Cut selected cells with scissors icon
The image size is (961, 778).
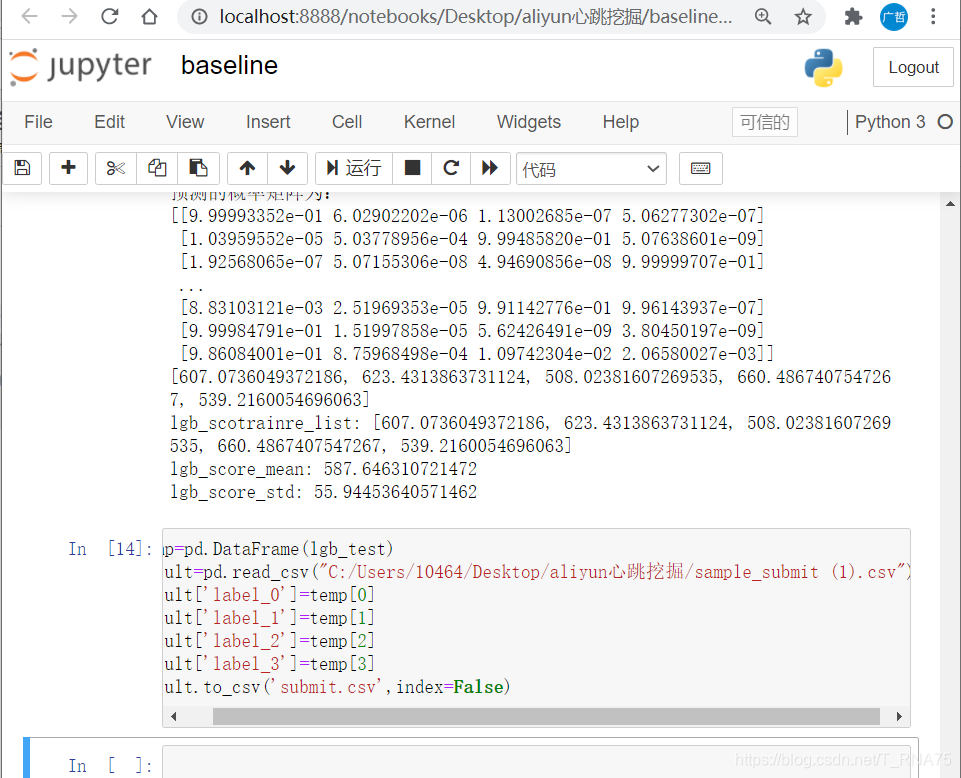pos(115,168)
